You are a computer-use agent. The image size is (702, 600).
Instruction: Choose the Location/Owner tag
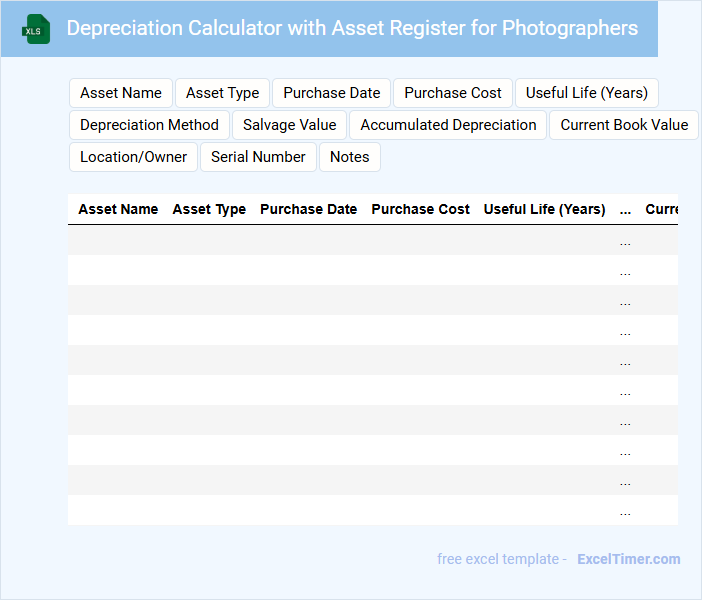(x=133, y=157)
